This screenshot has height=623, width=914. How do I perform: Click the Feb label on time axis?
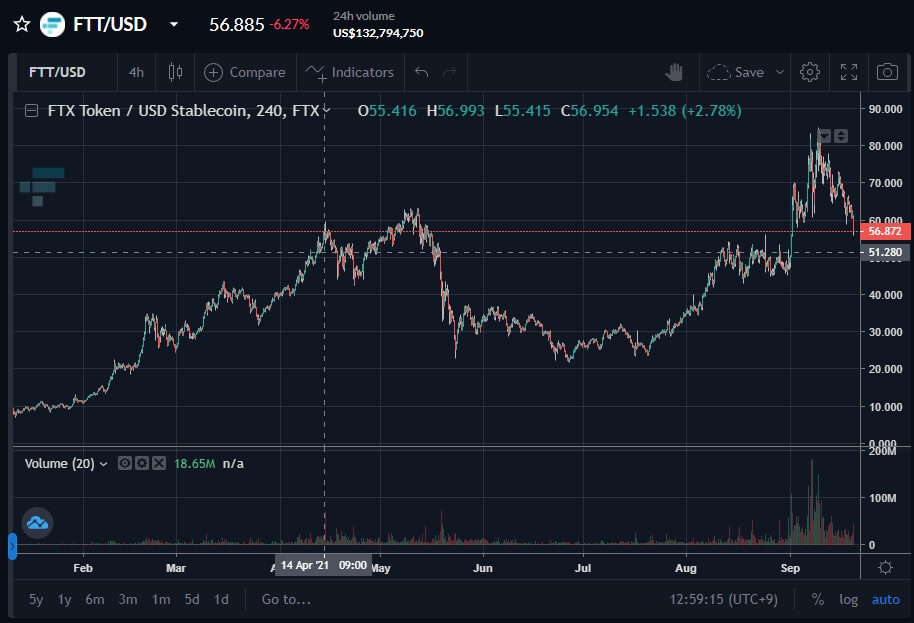point(83,568)
